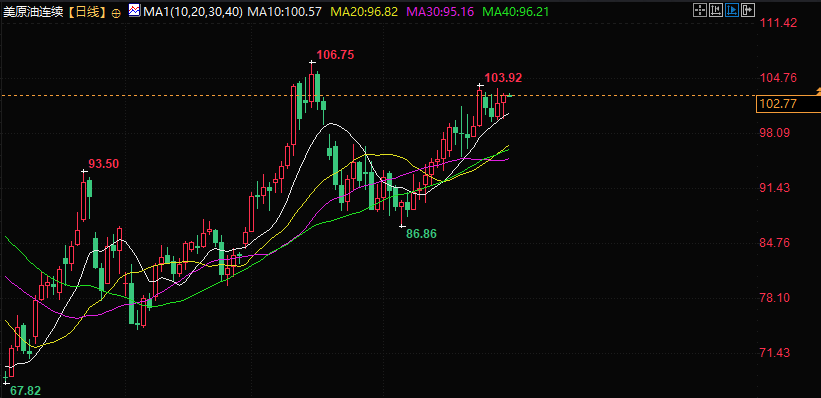Click the 103.92 peak price label
The width and height of the screenshot is (821, 398).
[503, 78]
